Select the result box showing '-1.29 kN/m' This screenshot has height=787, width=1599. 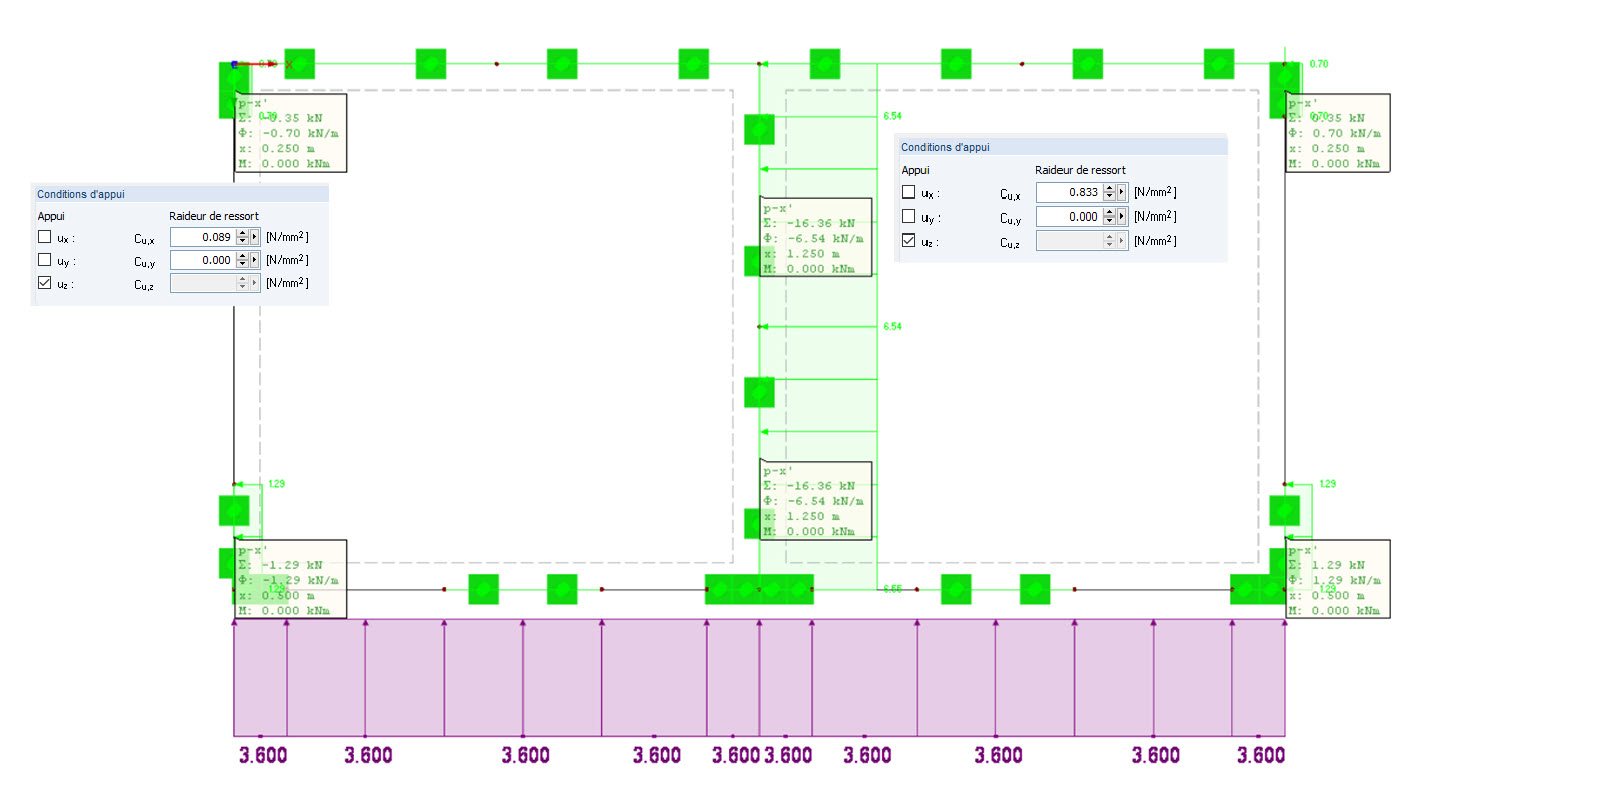click(291, 580)
